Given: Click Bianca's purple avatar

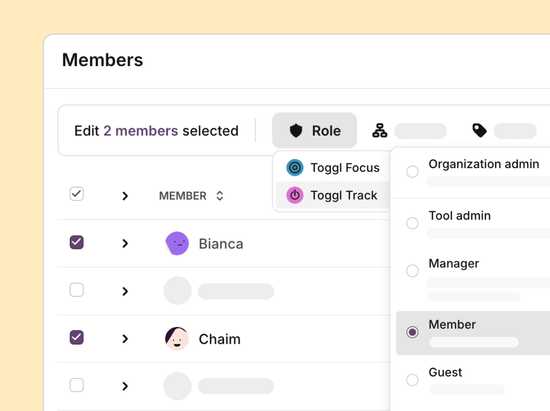Looking at the screenshot, I should (x=177, y=243).
